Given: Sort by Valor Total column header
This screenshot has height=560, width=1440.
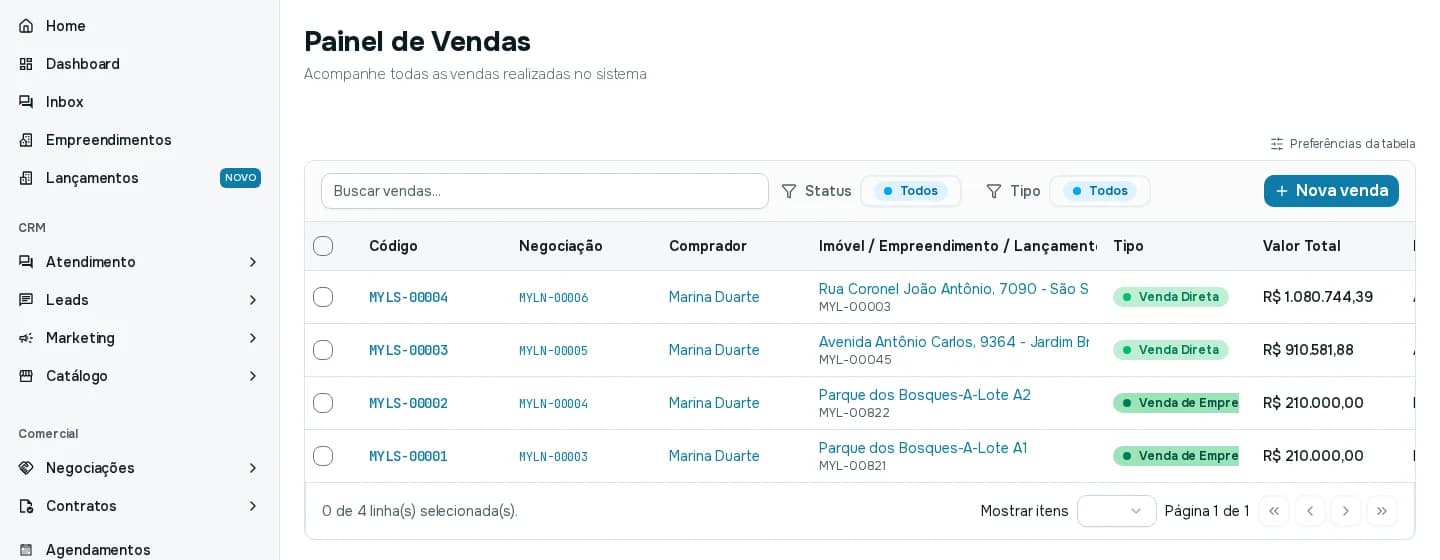Looking at the screenshot, I should click(1302, 246).
